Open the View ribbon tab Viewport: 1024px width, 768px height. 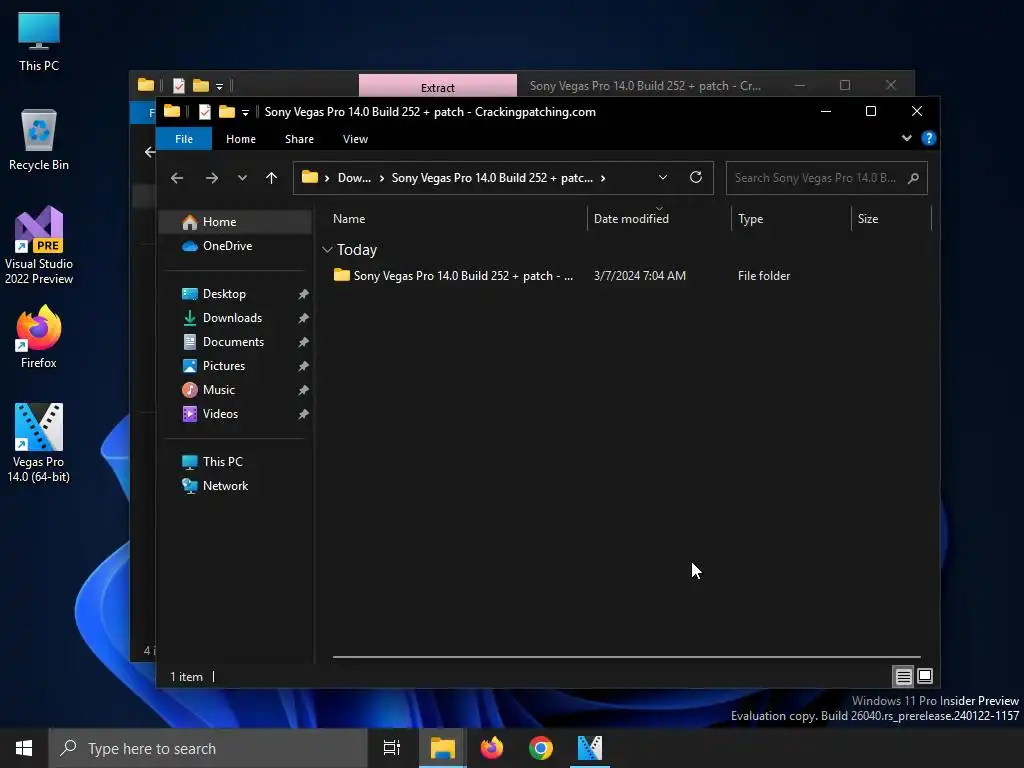(355, 139)
